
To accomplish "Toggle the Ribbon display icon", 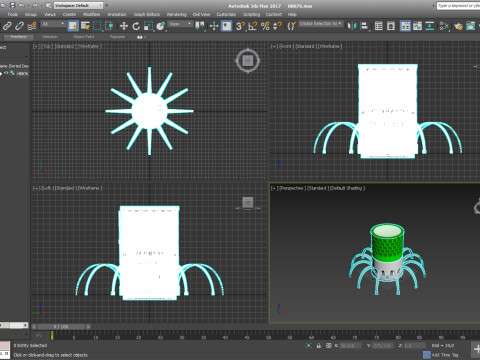I will point(405,26).
